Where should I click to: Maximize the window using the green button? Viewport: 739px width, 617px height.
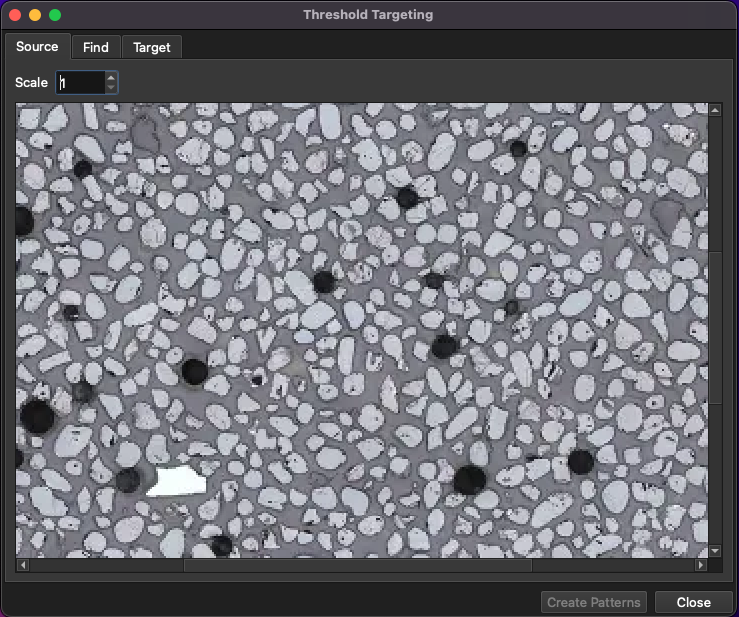tap(55, 15)
